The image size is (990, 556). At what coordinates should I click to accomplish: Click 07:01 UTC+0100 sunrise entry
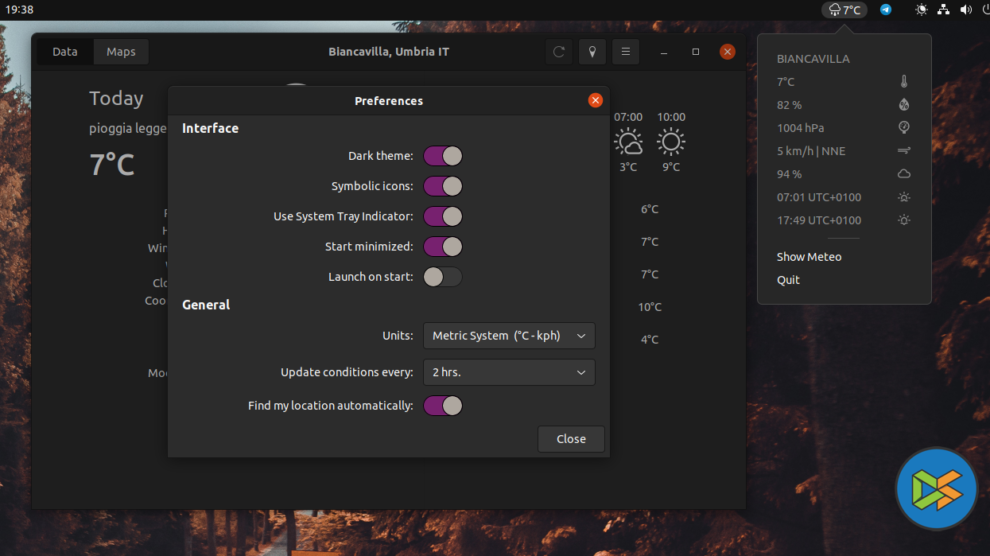tap(819, 197)
